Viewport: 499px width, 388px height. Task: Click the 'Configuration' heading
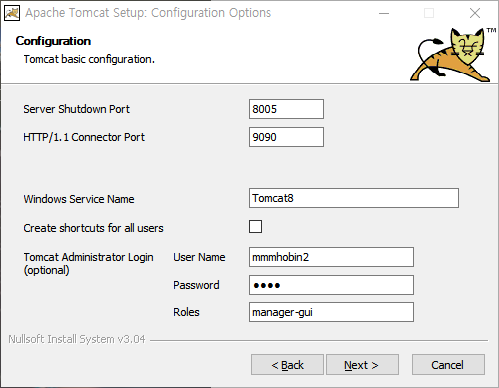tap(53, 41)
